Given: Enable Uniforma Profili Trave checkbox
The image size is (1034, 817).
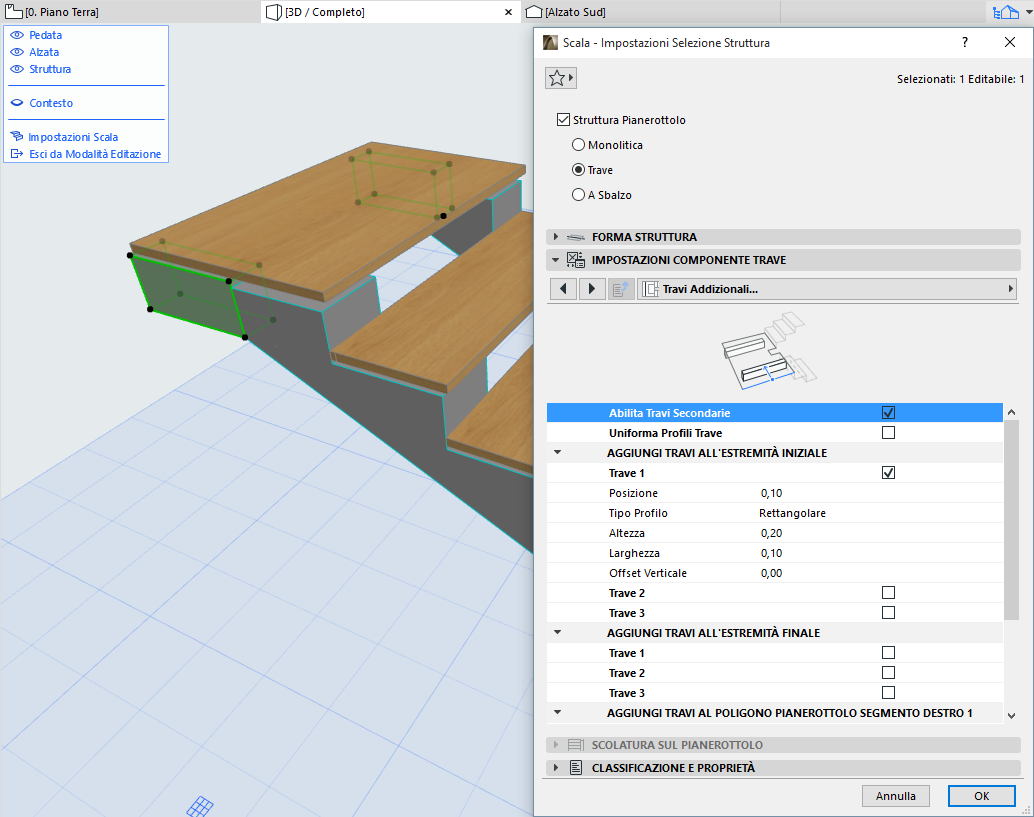Looking at the screenshot, I should tap(888, 433).
